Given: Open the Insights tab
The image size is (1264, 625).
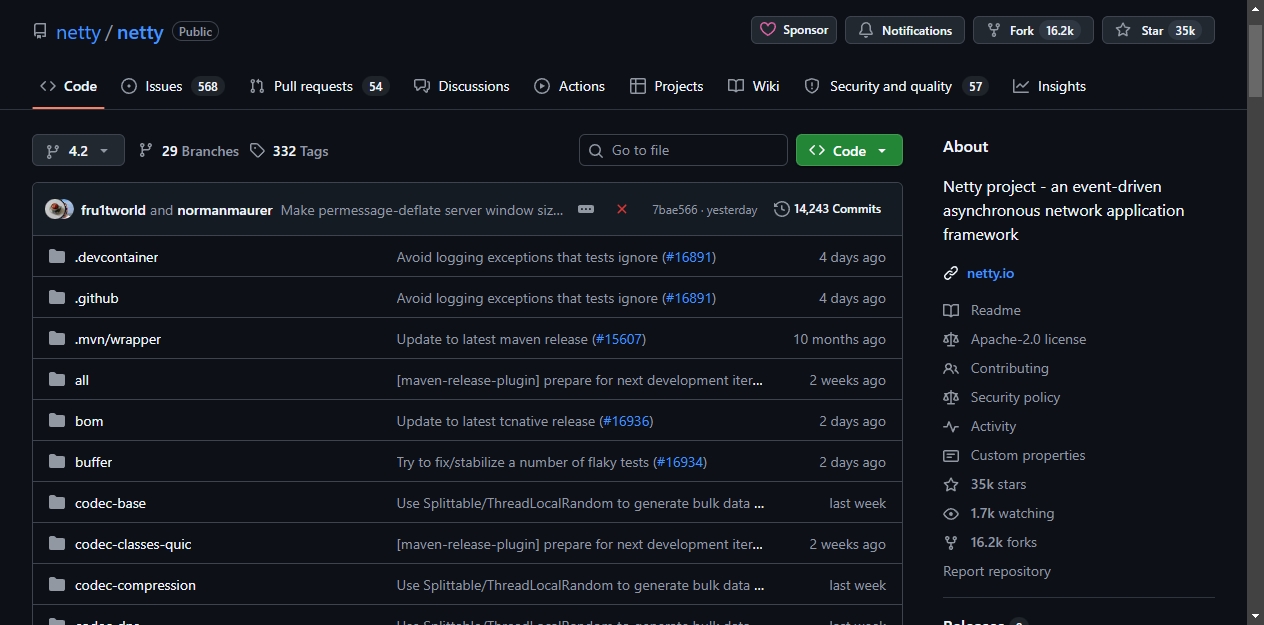Looking at the screenshot, I should pyautogui.click(x=1049, y=86).
